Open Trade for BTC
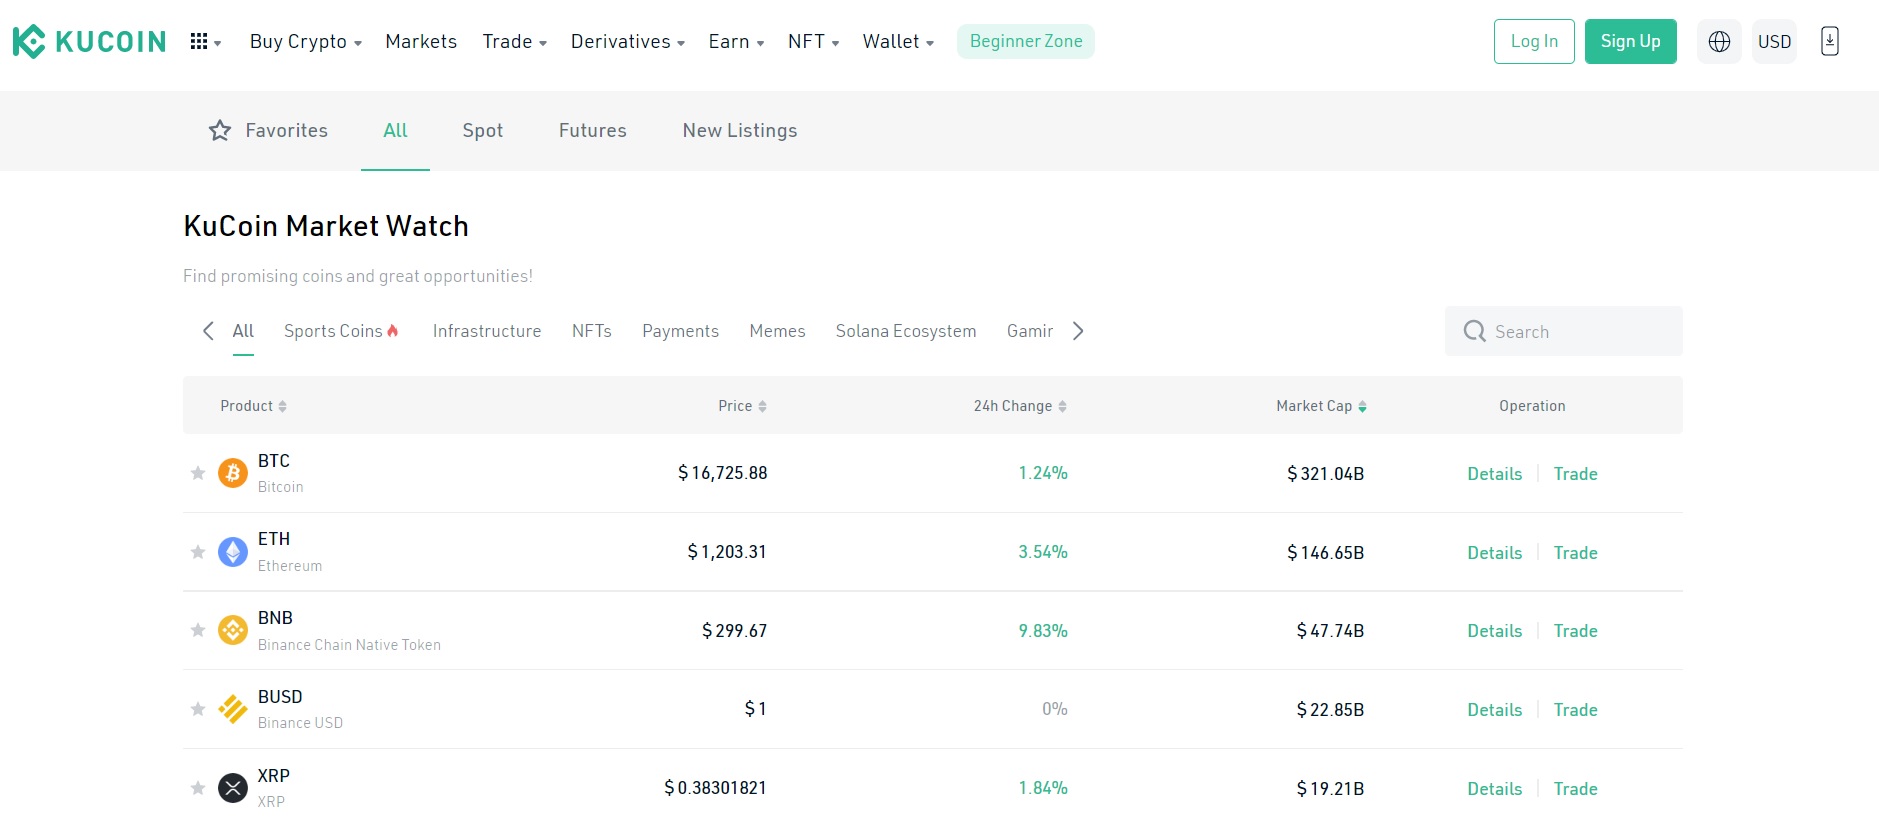The height and width of the screenshot is (824, 1879). 1575,474
